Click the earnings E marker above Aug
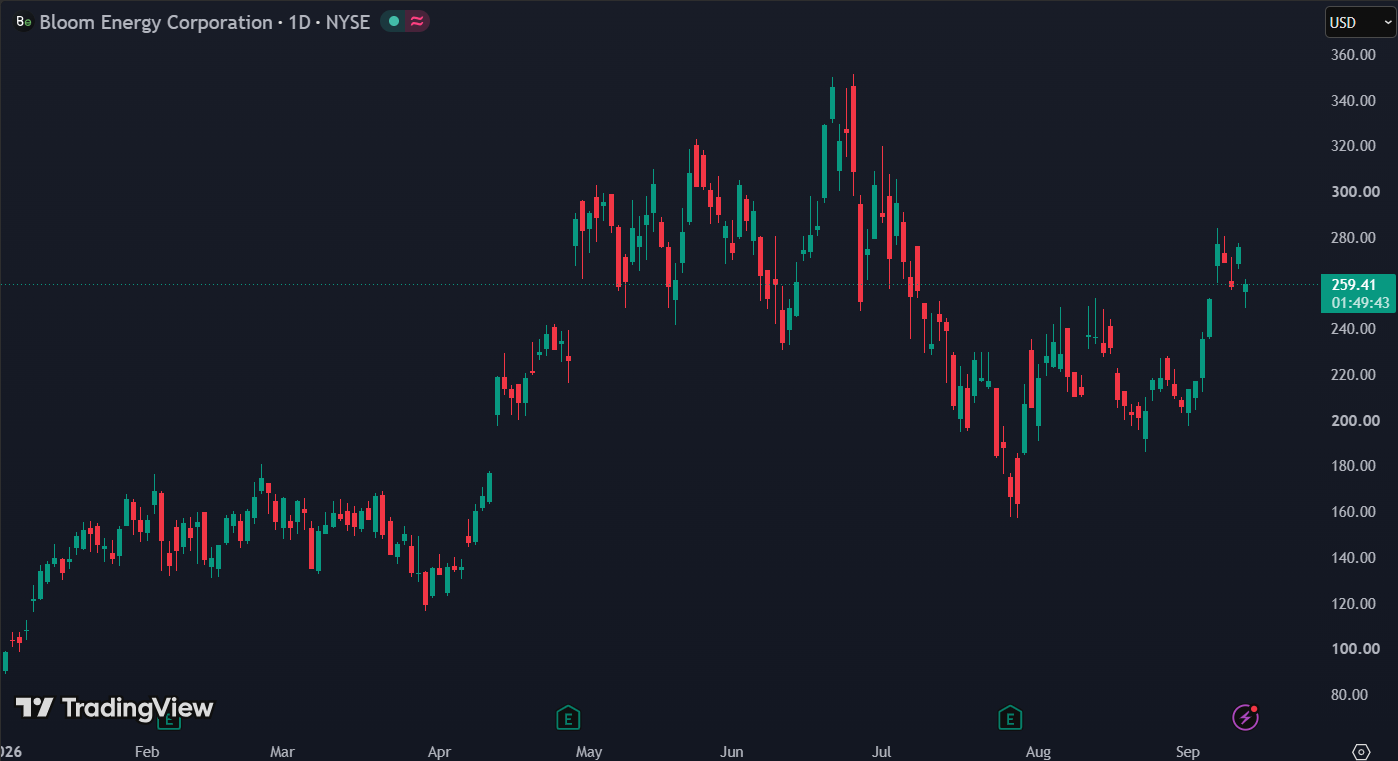 click(1010, 717)
